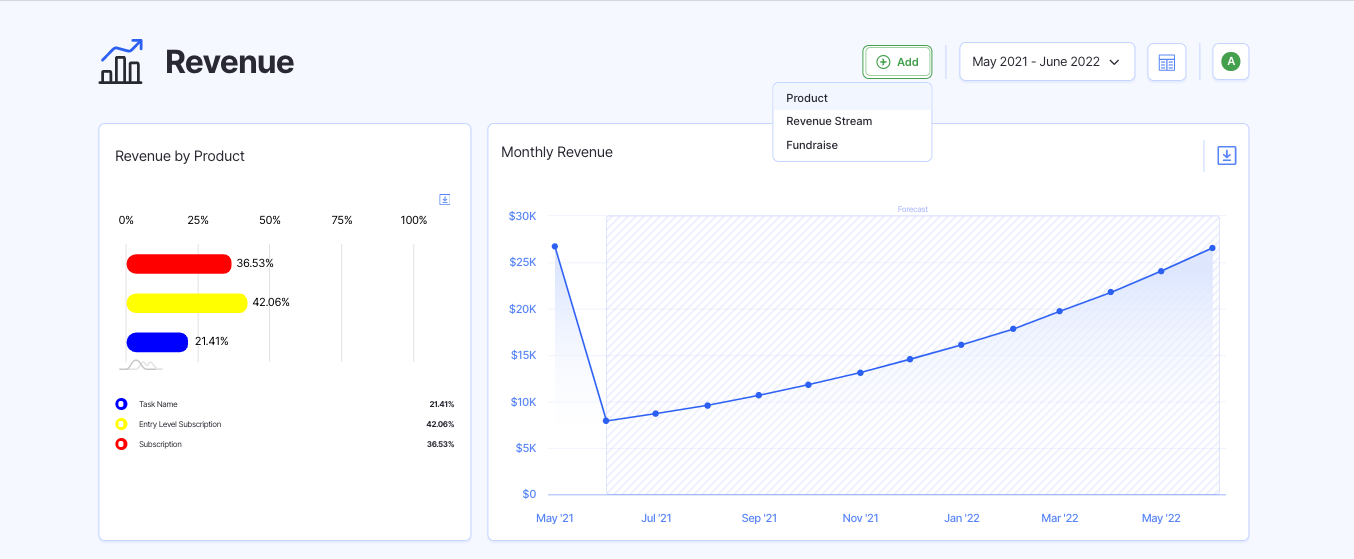Image resolution: width=1354 pixels, height=559 pixels.
Task: Toggle the blue Task Name legend marker
Action: 121,404
